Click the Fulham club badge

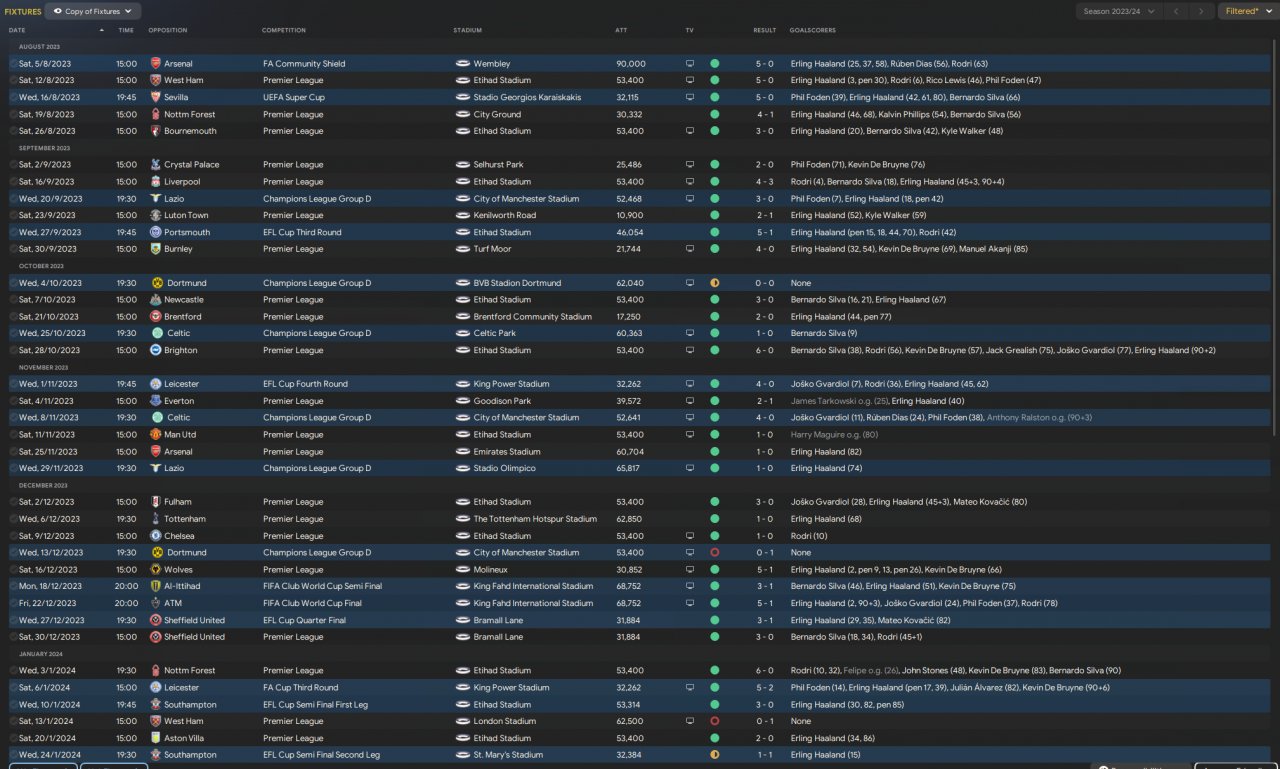155,502
